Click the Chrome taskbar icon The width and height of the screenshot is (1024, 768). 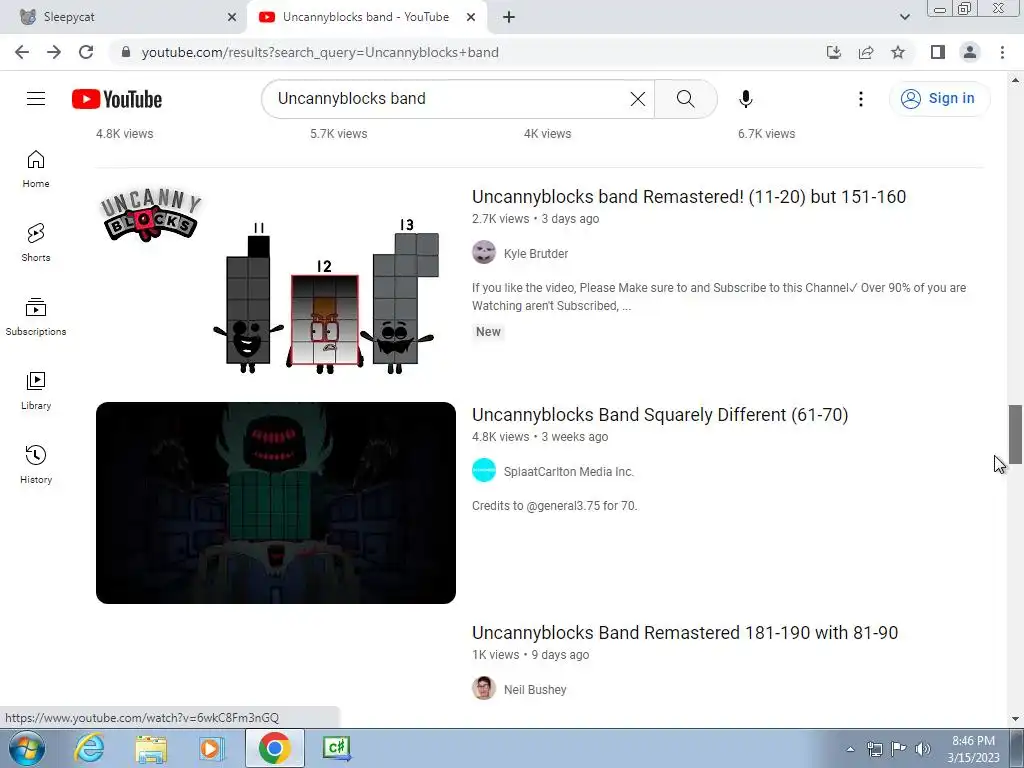point(274,748)
